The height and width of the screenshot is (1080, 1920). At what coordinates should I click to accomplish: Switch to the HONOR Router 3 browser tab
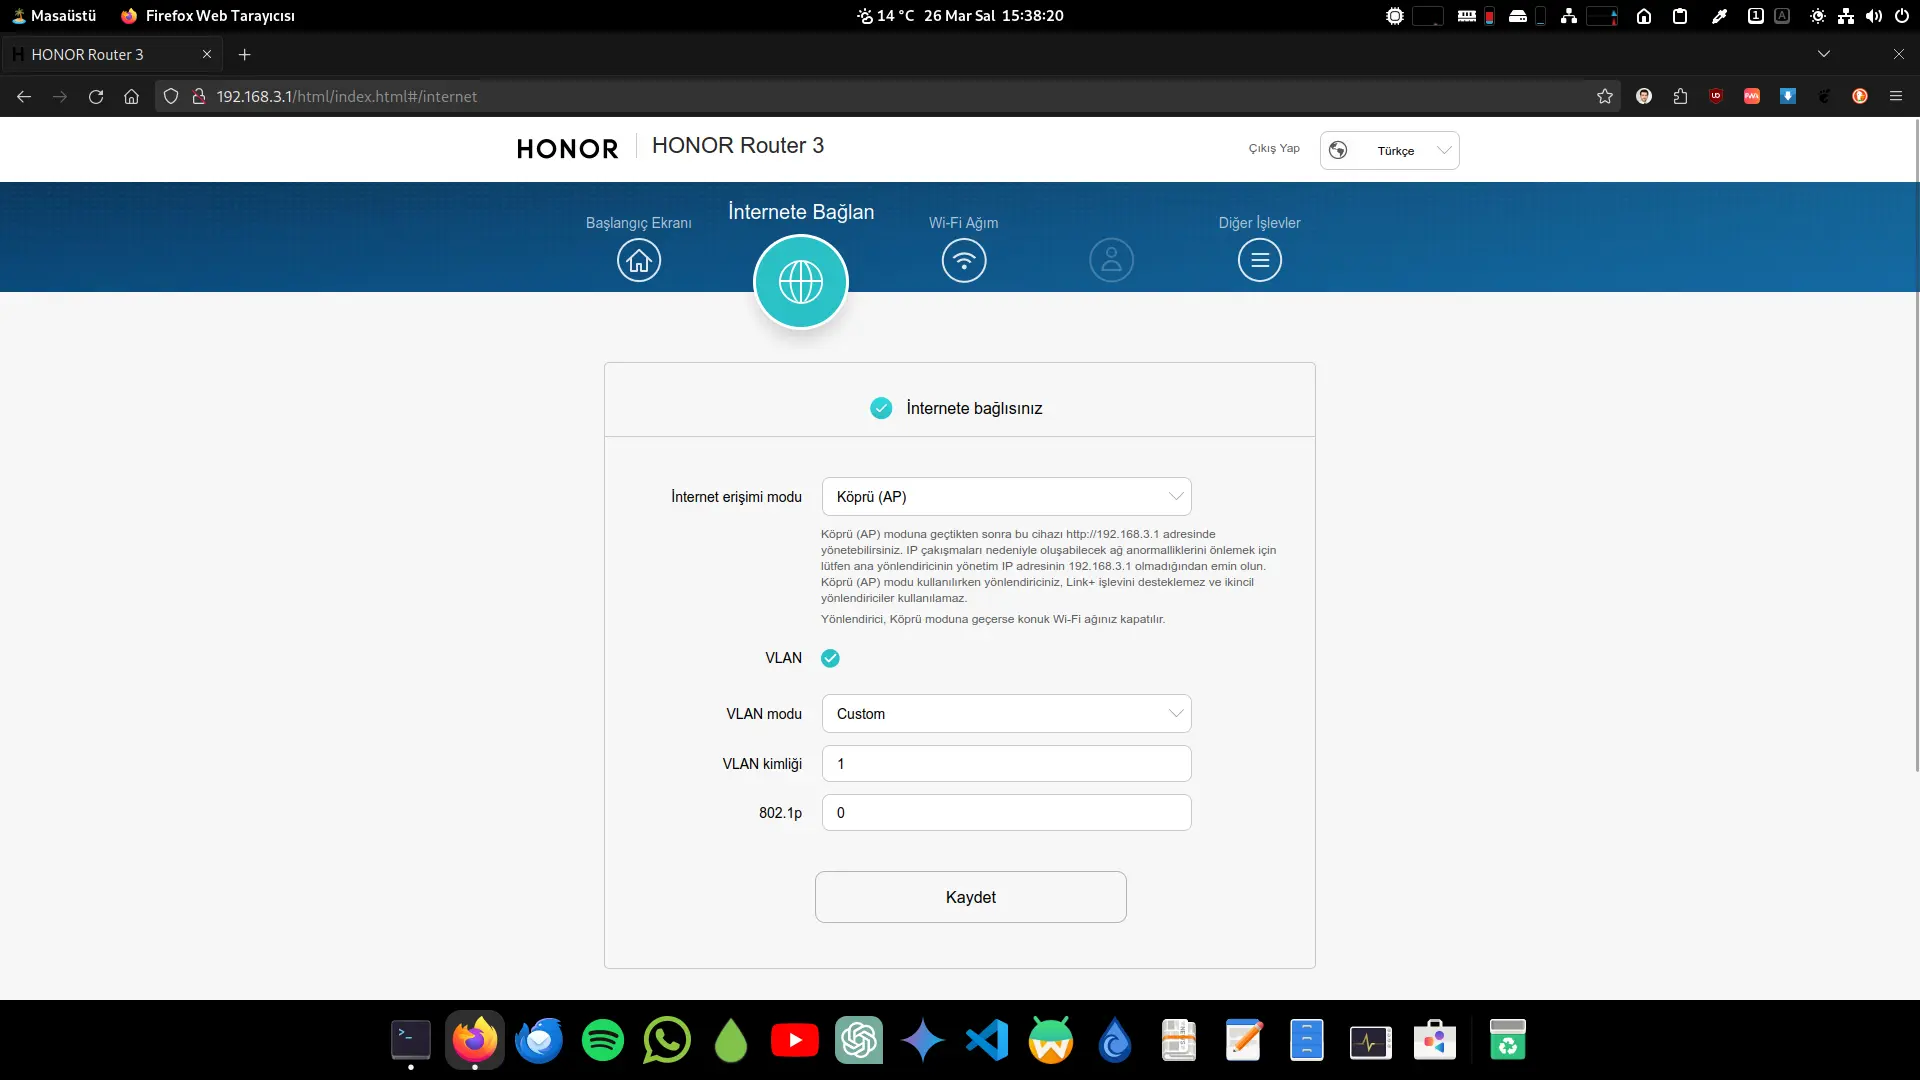tap(112, 54)
